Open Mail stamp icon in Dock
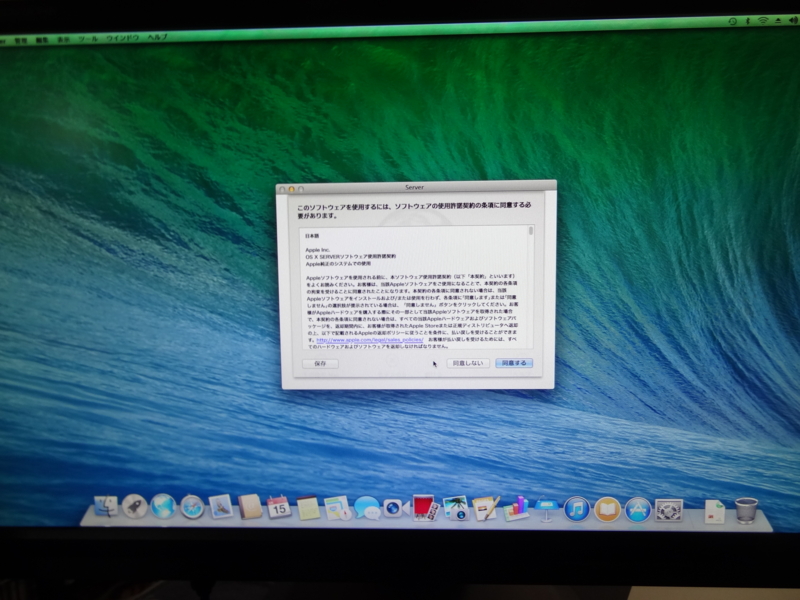 pos(221,507)
